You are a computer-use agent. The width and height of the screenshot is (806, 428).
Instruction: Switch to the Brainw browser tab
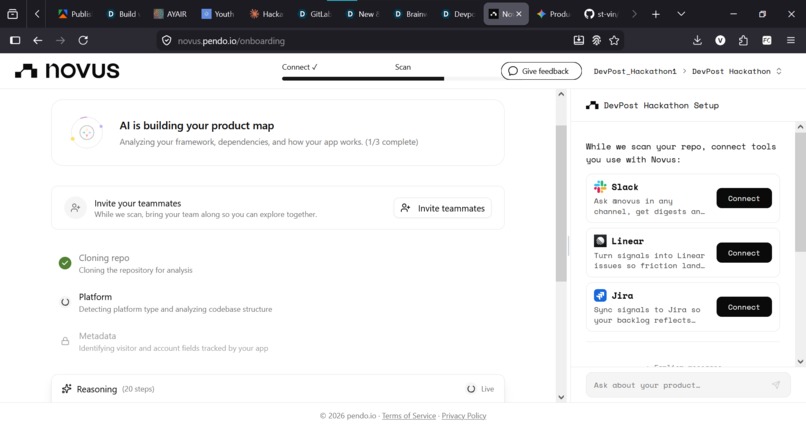pos(410,14)
